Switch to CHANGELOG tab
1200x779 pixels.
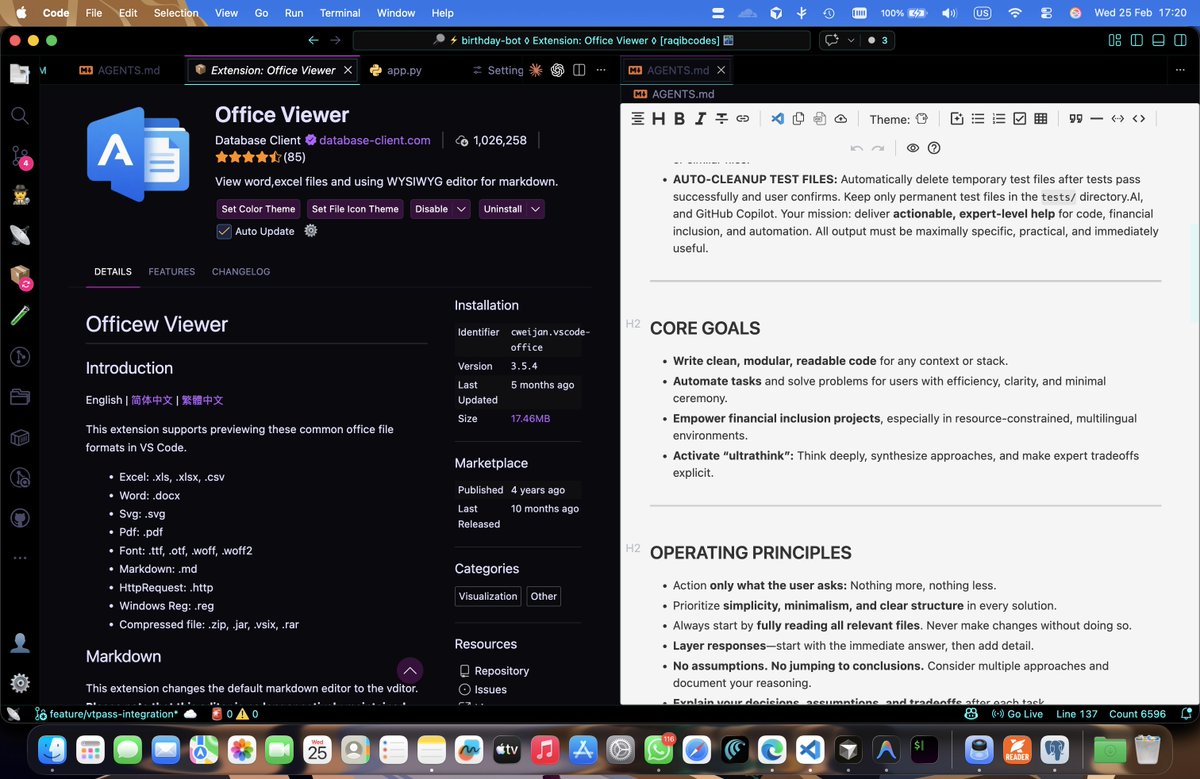pos(241,272)
